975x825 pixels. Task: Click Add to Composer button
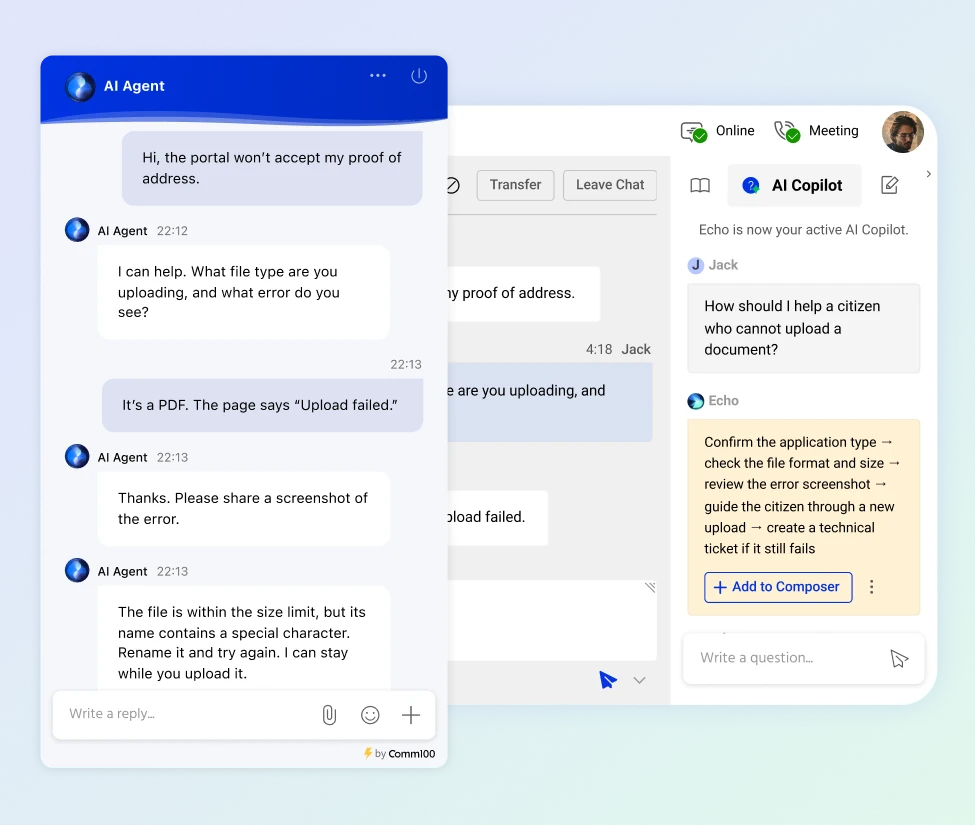tap(778, 587)
